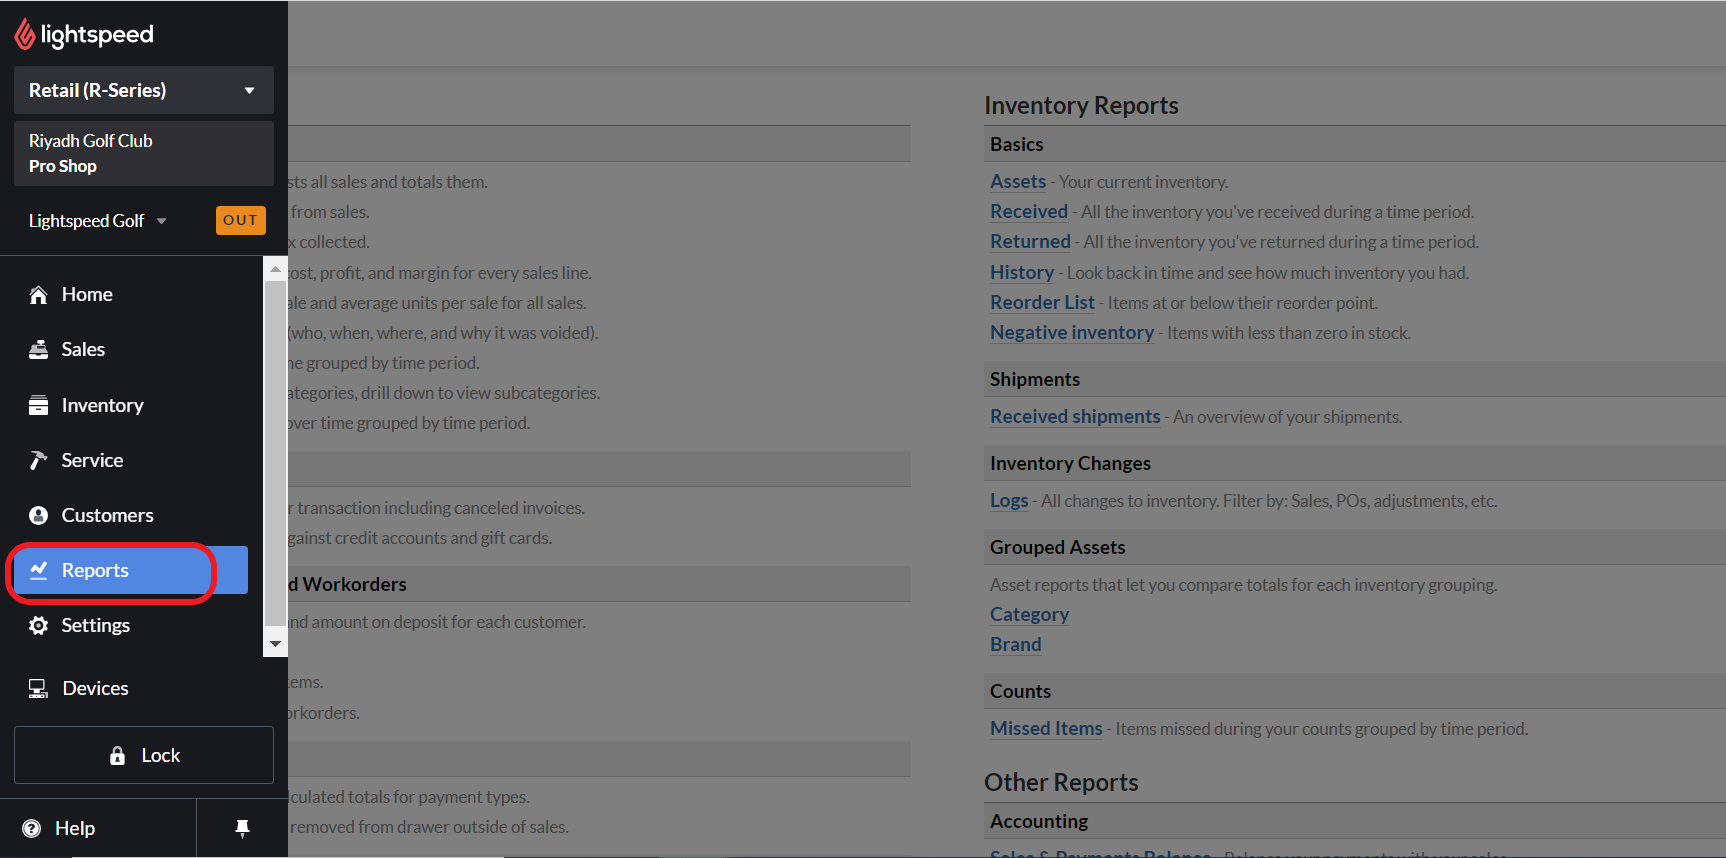Open the Received inventory report

1029,212
